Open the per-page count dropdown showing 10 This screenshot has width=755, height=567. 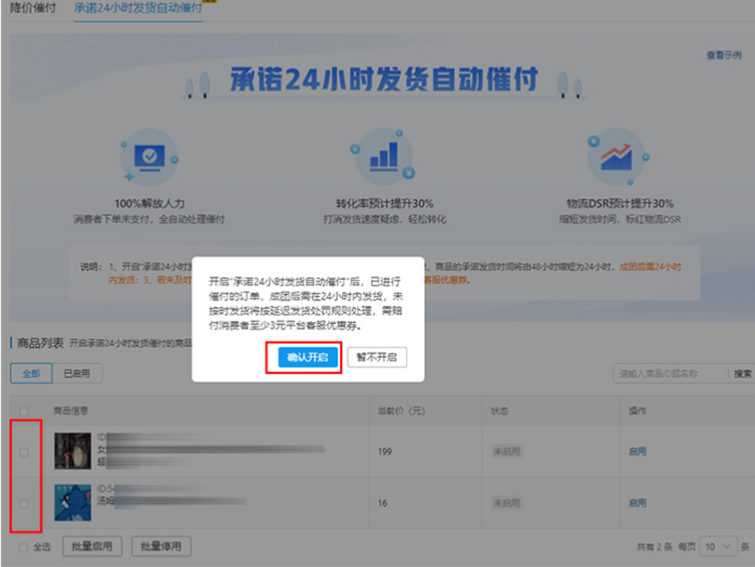(x=718, y=547)
